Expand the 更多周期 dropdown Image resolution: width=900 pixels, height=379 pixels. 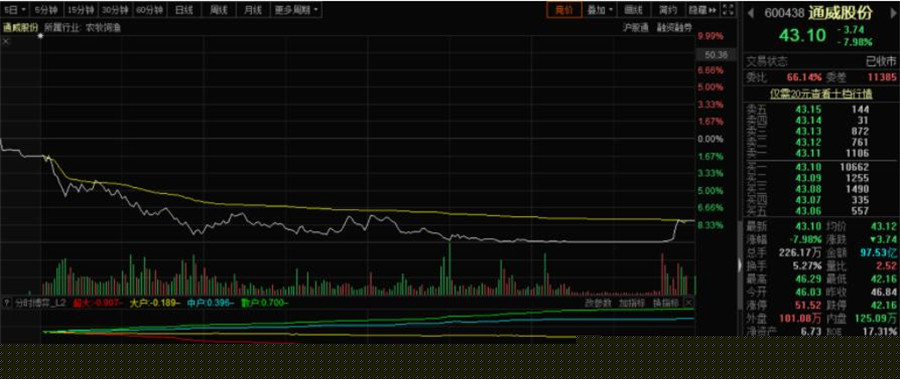coord(296,10)
